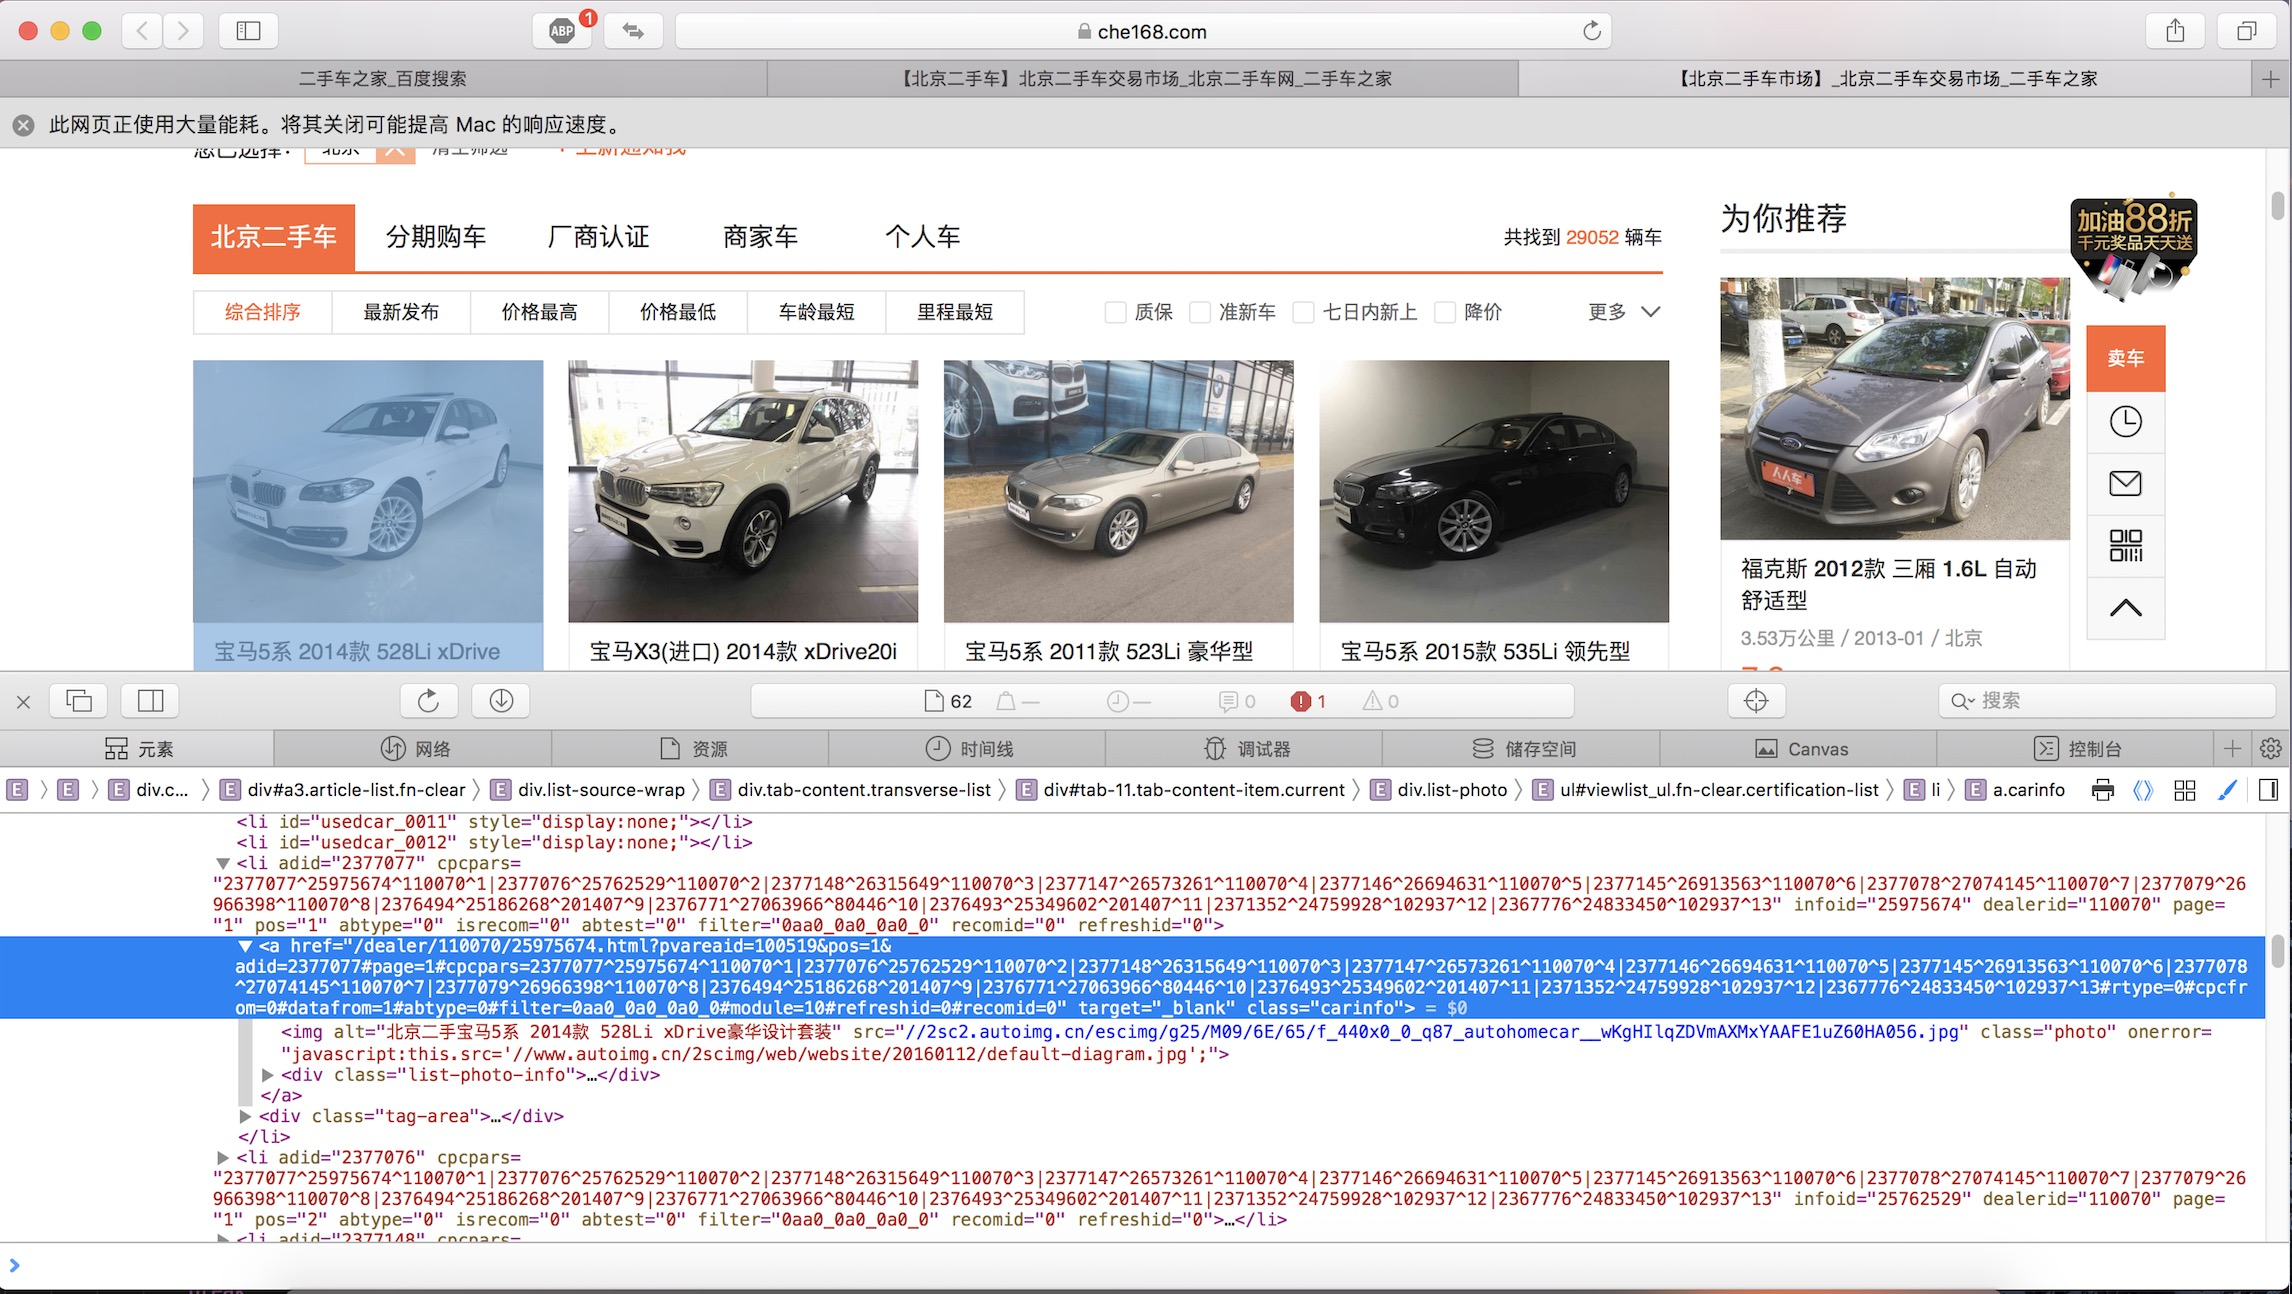This screenshot has height=1294, width=2292.
Task: Activate the element selection crosshair icon
Action: click(x=1755, y=701)
